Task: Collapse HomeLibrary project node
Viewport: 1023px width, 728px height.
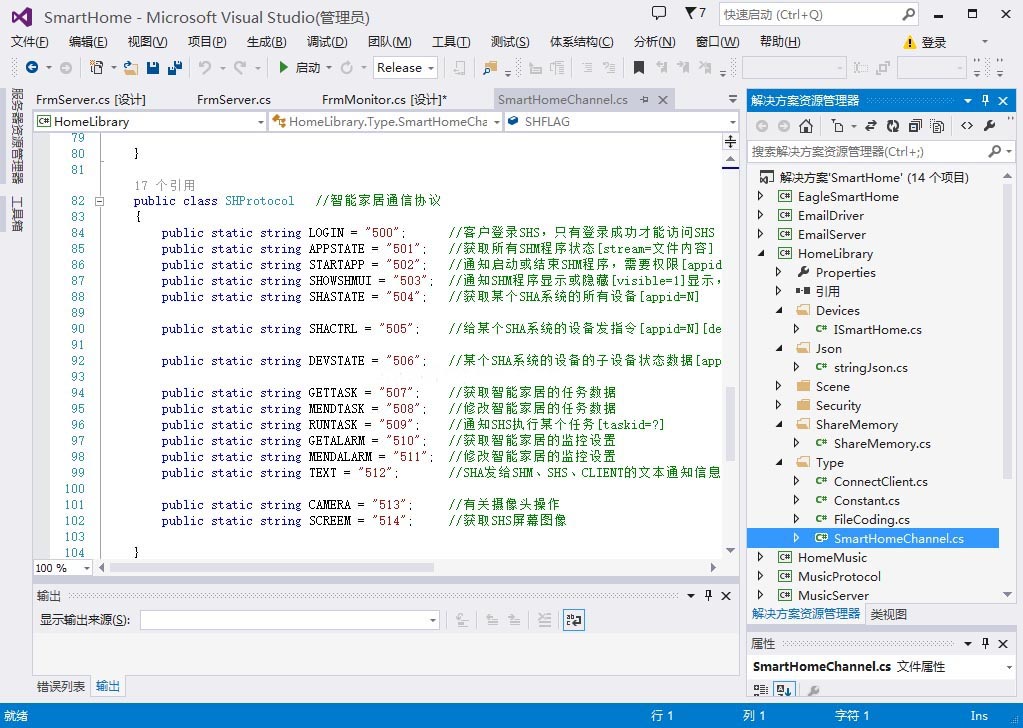Action: pos(760,253)
